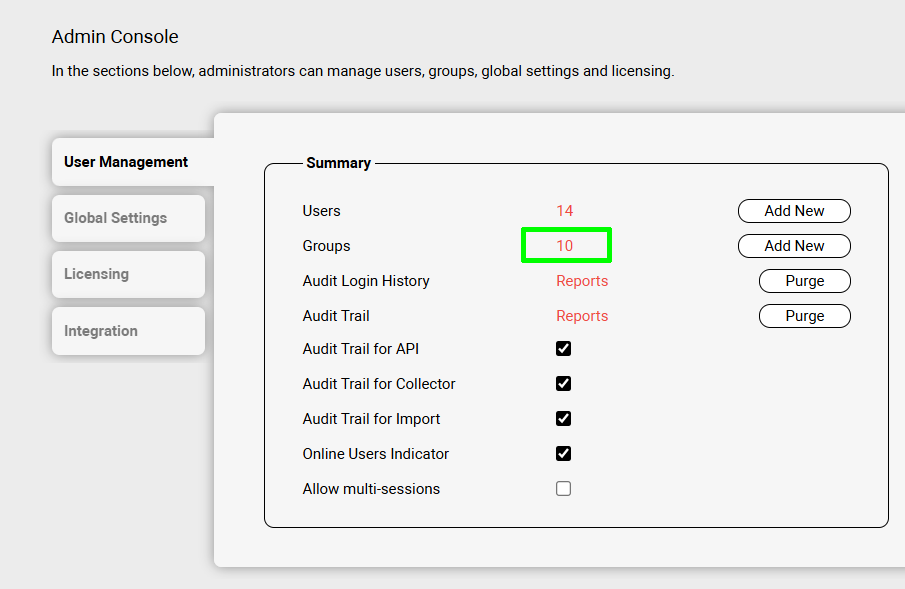Go to the Licensing tab
The height and width of the screenshot is (589, 905).
coord(97,274)
